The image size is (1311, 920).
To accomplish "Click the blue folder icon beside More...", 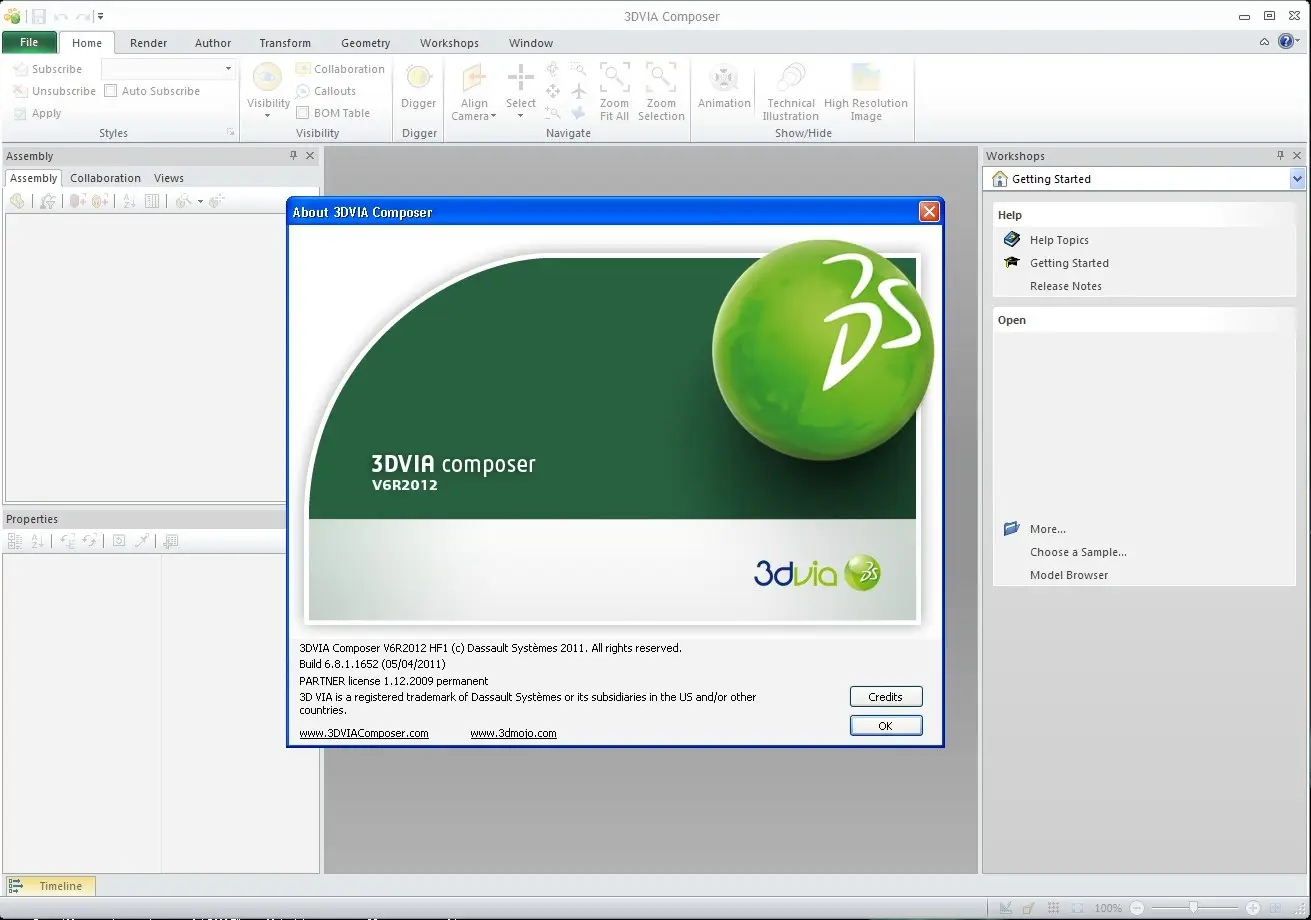I will click(1011, 528).
